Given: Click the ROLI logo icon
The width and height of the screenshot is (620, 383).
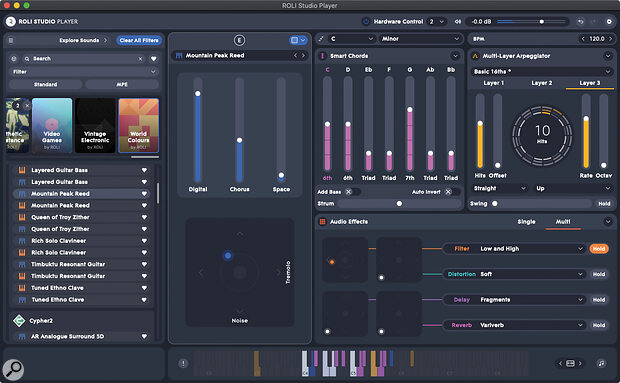Looking at the screenshot, I should [x=11, y=21].
